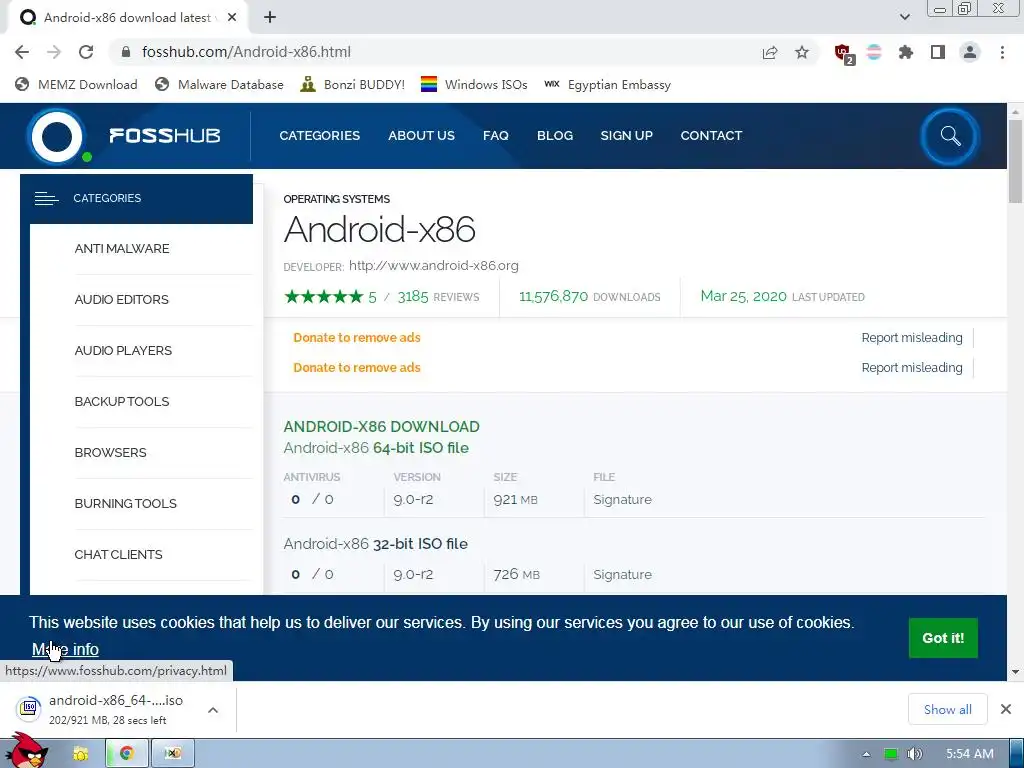Close the Android-x86 download tab
This screenshot has height=768, width=1024.
click(232, 18)
